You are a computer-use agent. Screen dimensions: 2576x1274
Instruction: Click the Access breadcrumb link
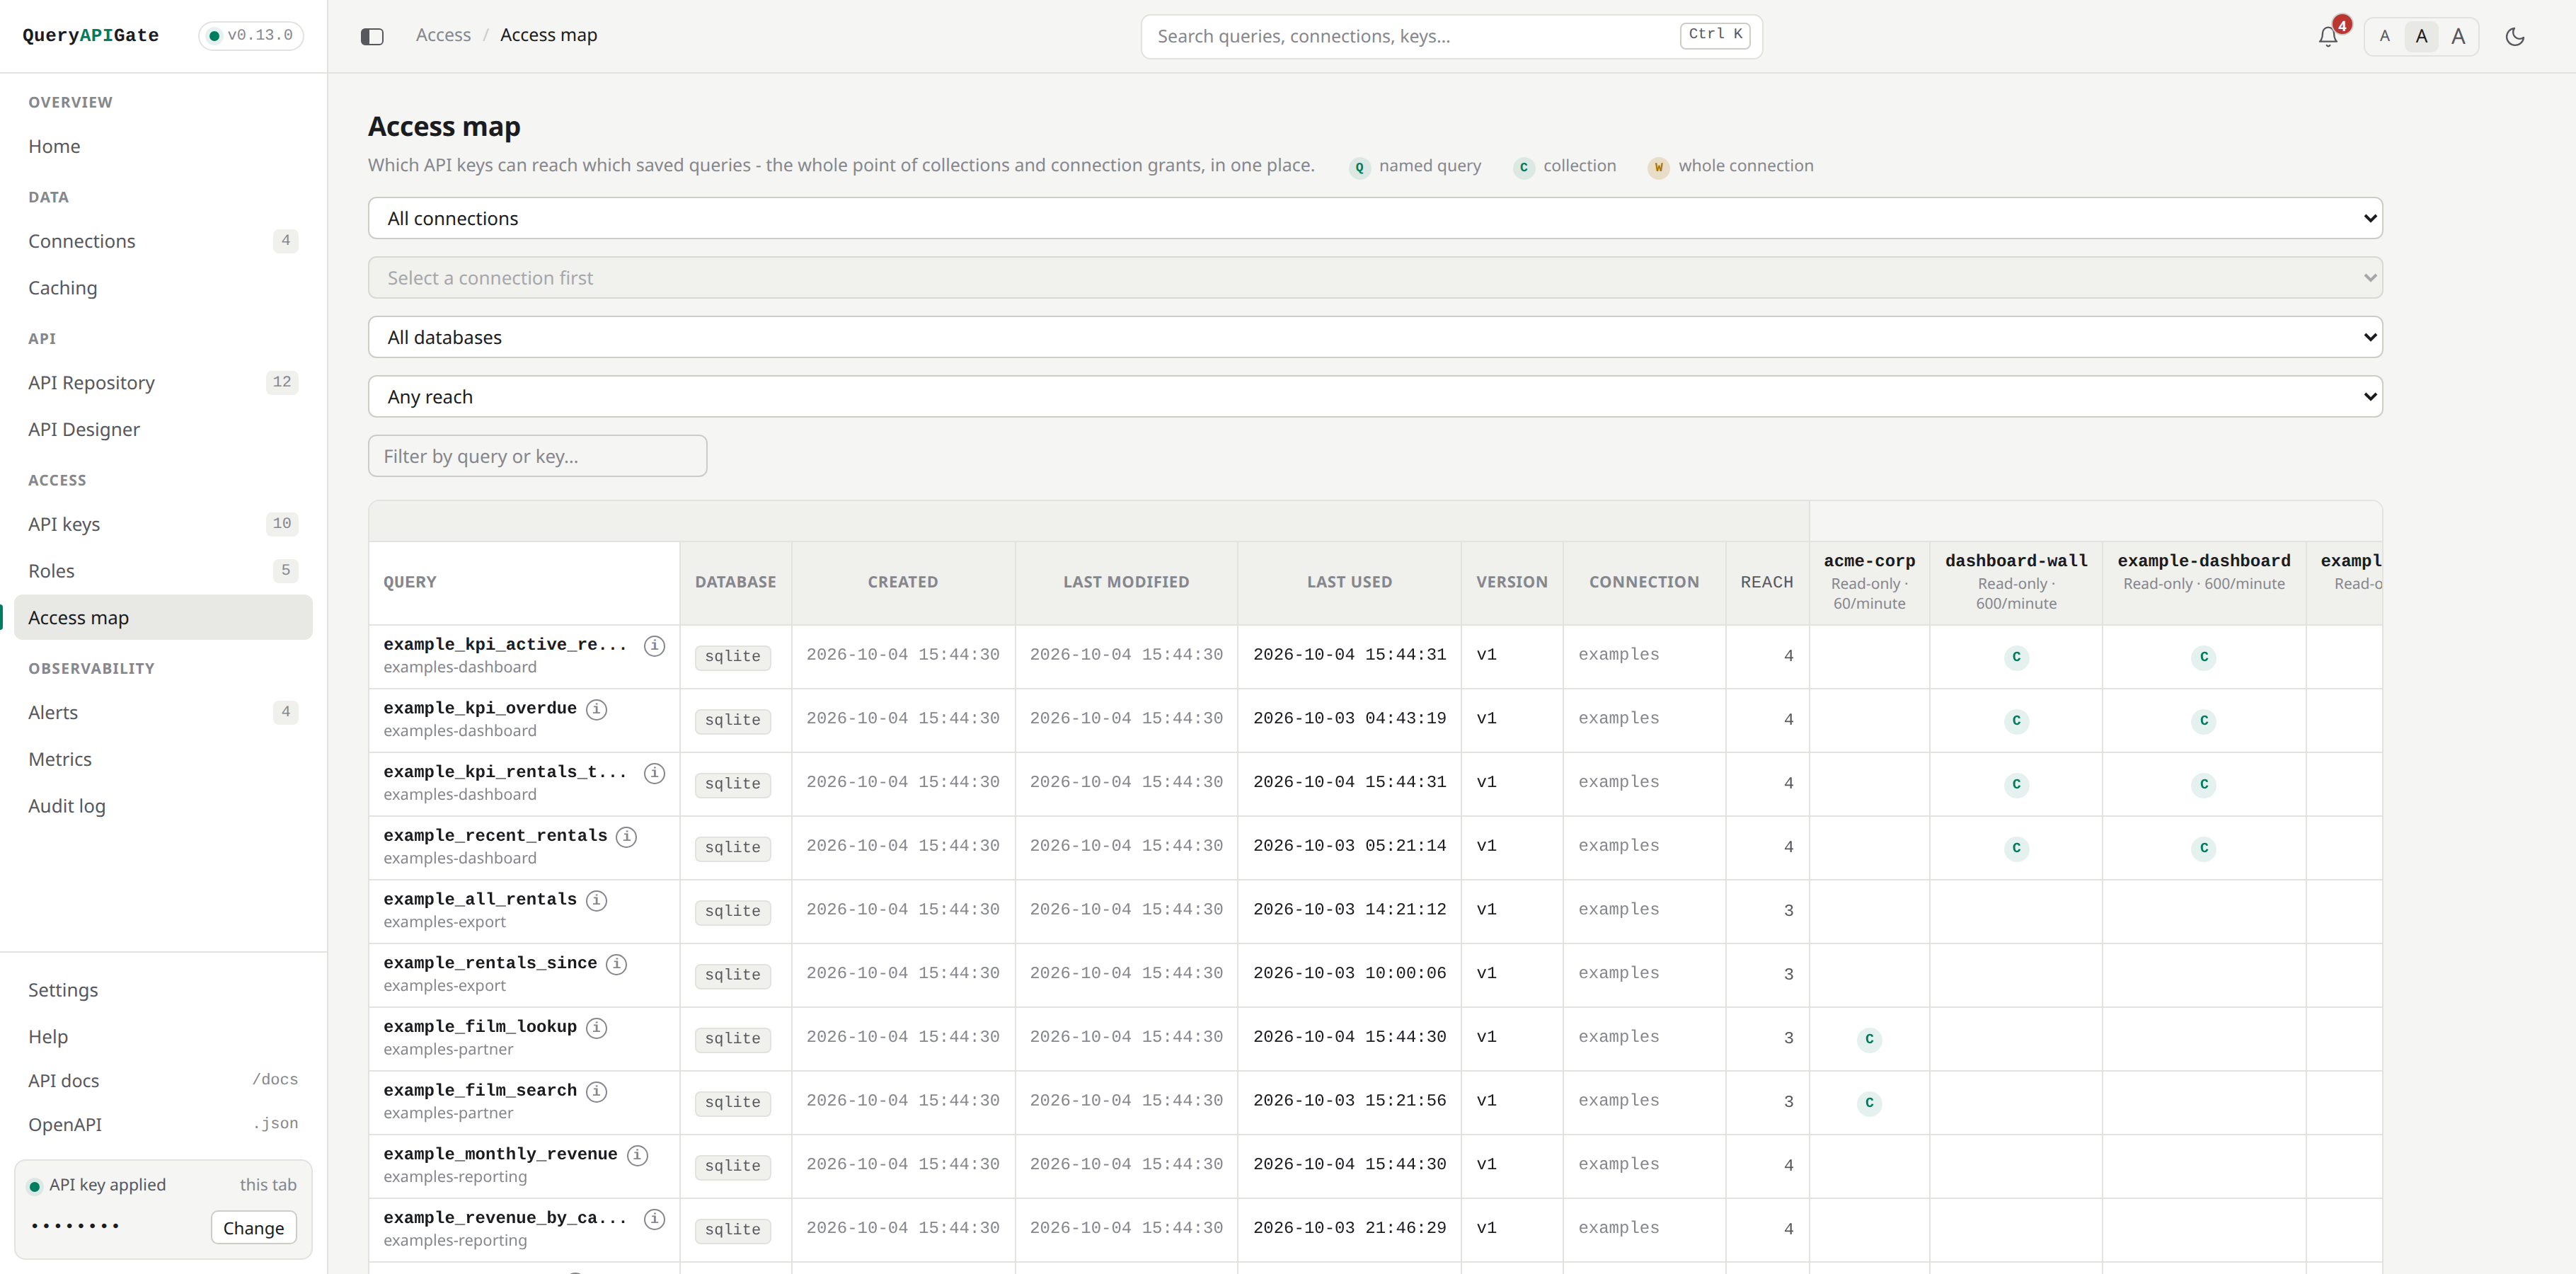click(443, 35)
